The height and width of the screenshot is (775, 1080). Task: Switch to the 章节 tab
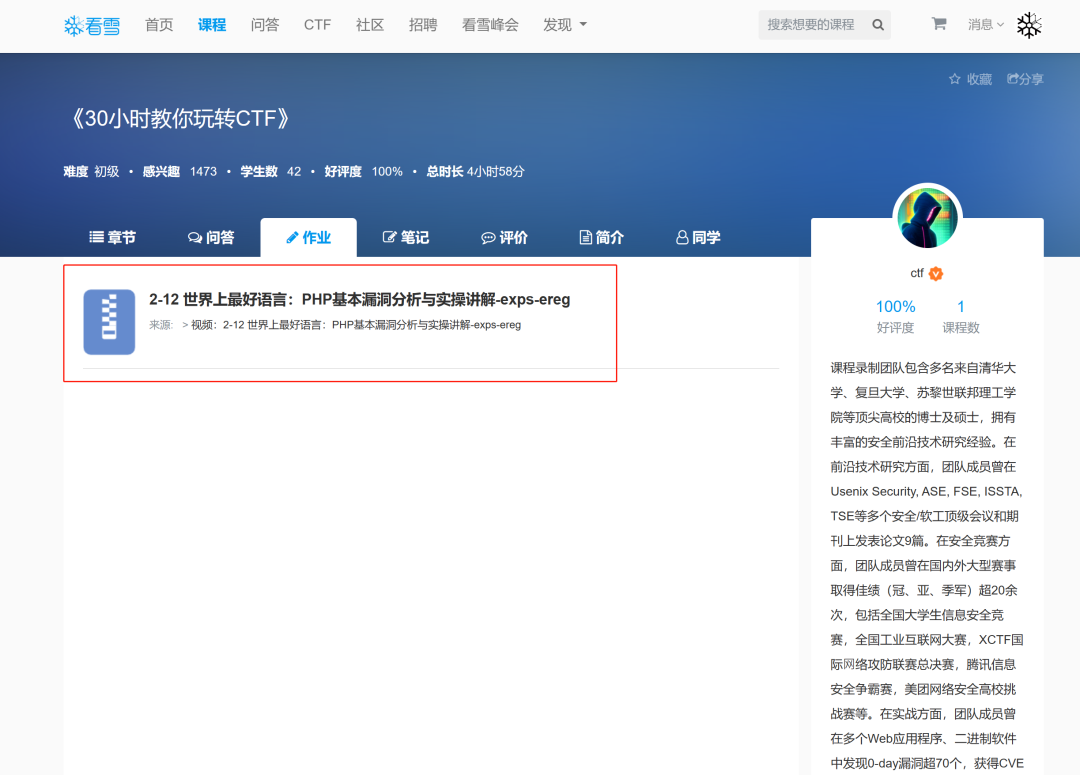(x=113, y=238)
